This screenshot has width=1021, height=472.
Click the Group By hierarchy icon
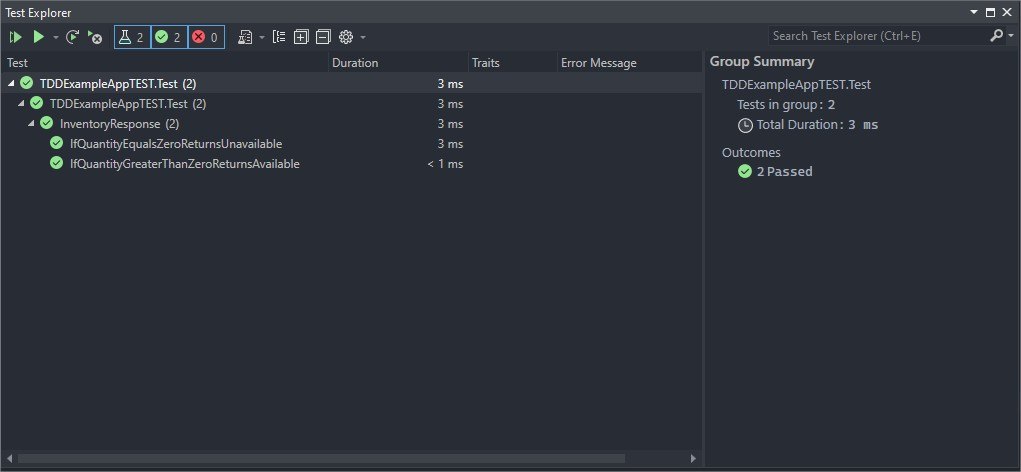279,37
